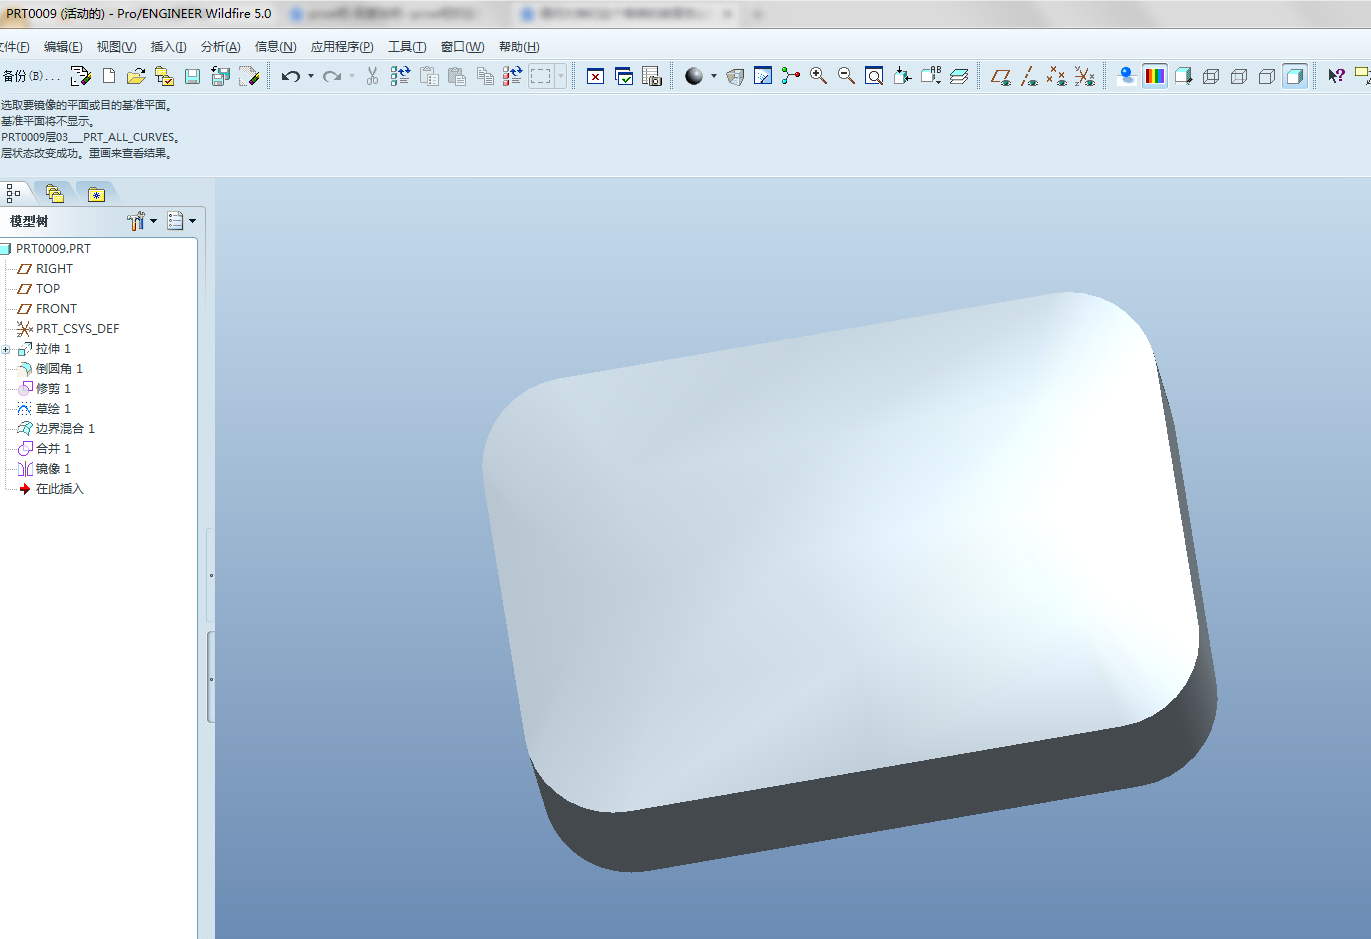Click the Save file toolbar icon

193,76
